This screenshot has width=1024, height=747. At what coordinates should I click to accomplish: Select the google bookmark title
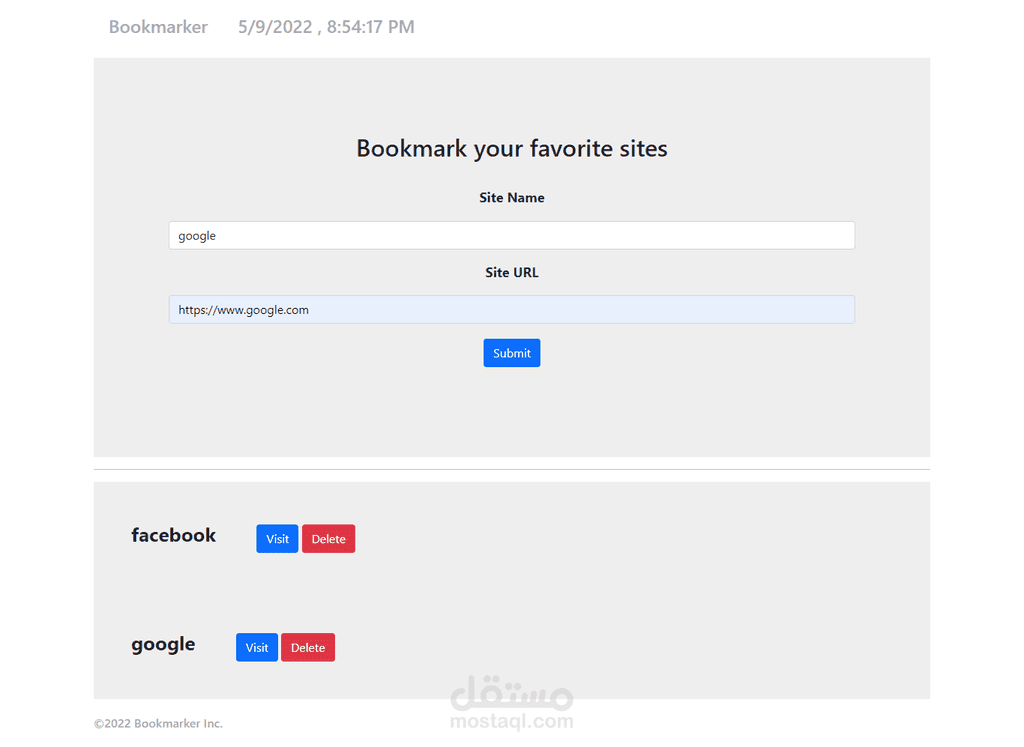coord(163,644)
